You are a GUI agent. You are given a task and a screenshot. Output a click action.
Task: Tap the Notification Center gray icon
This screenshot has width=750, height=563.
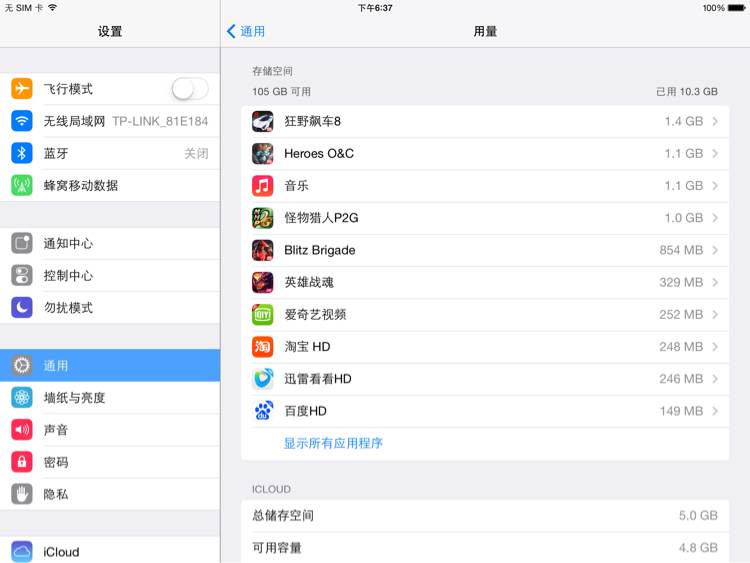point(22,243)
